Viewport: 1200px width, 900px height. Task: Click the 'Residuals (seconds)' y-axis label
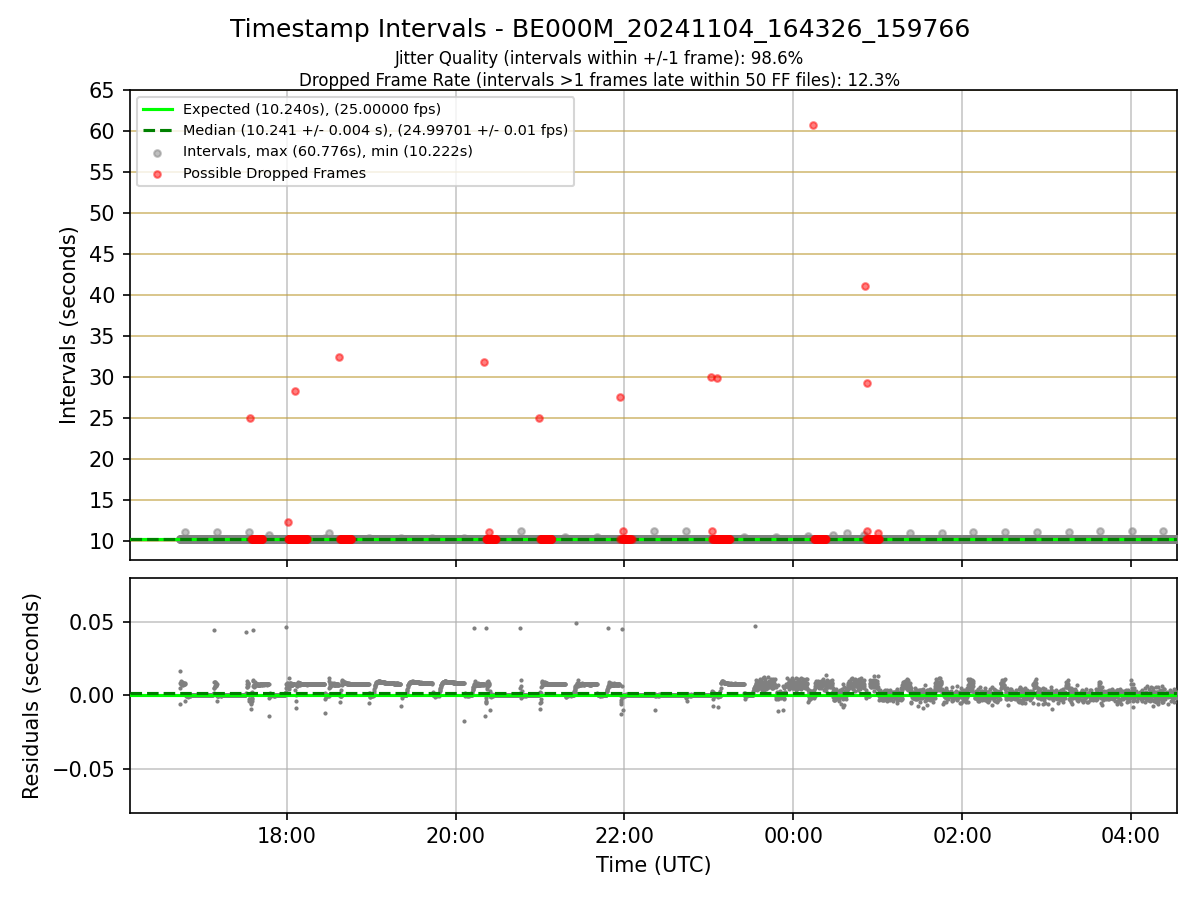tap(32, 696)
